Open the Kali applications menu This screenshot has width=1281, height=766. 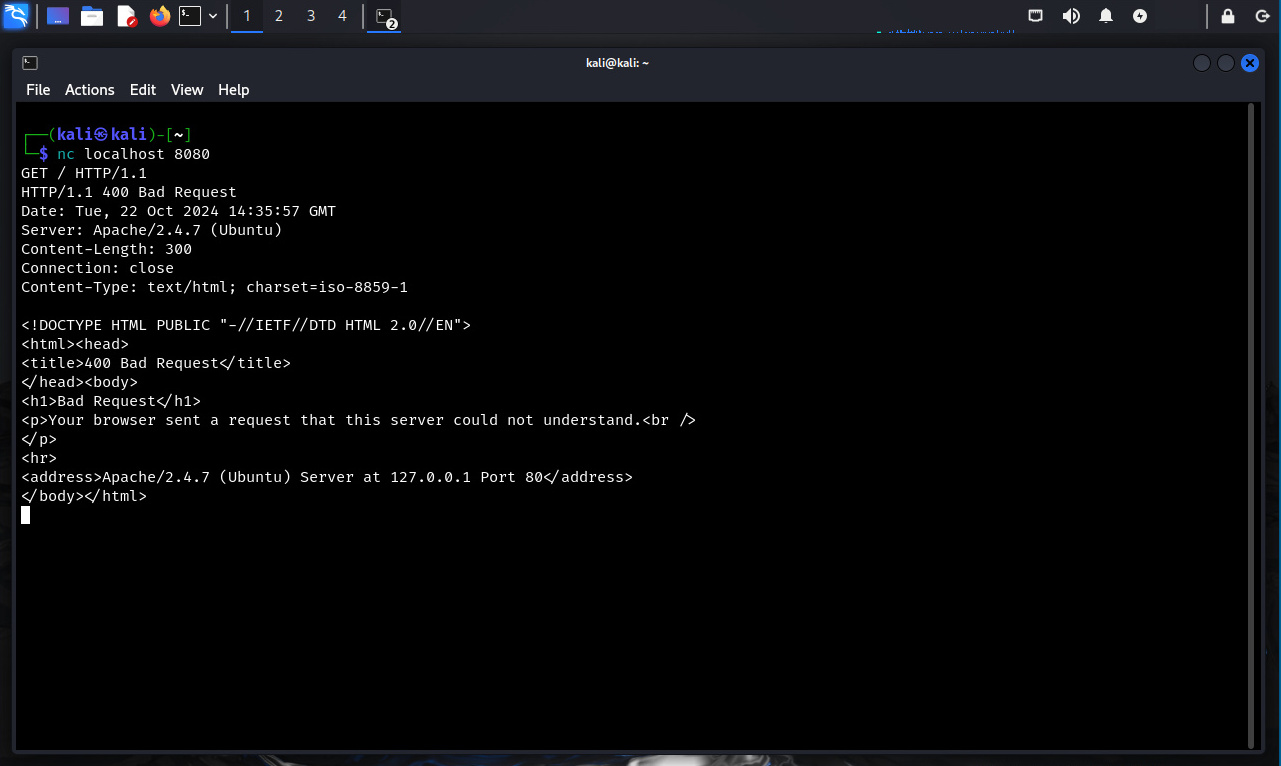pyautogui.click(x=16, y=16)
